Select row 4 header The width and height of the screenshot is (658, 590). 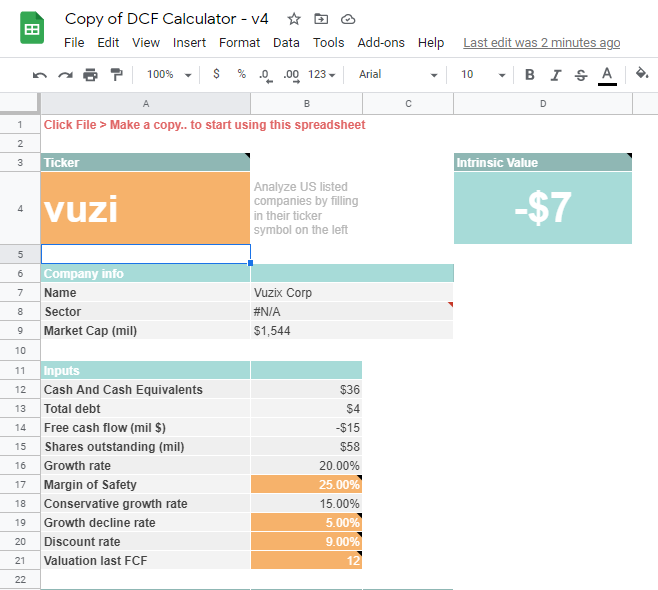pyautogui.click(x=20, y=209)
